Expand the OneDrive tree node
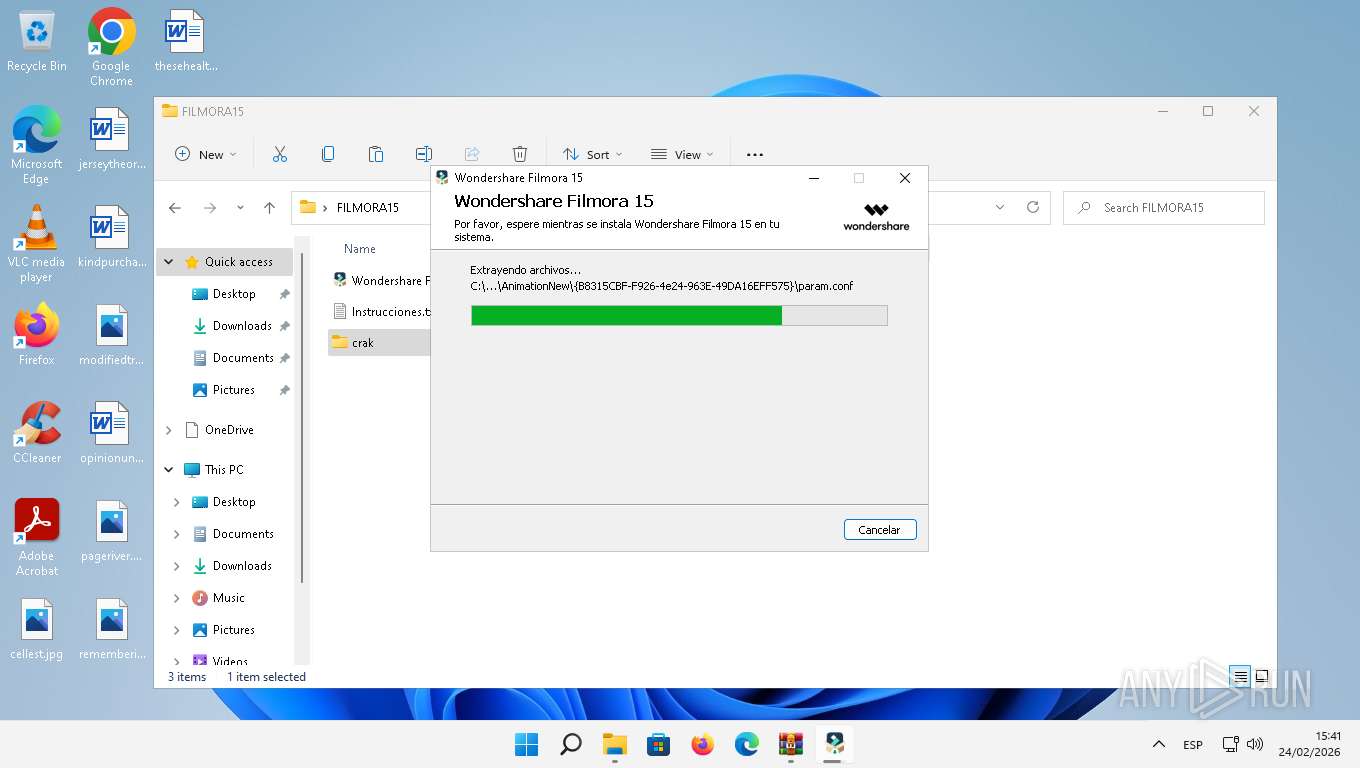Screen dimensions: 1360x768 coord(169,430)
